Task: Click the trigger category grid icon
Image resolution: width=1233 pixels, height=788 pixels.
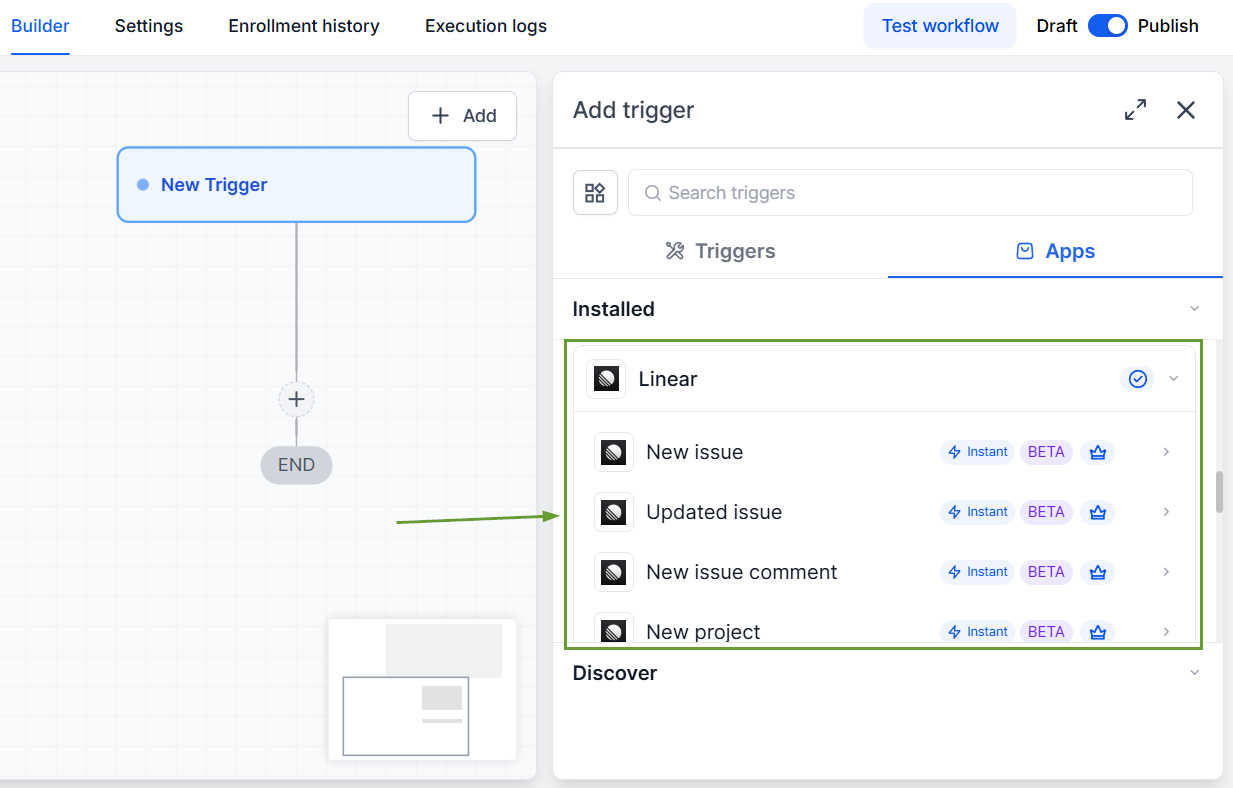Action: click(595, 192)
